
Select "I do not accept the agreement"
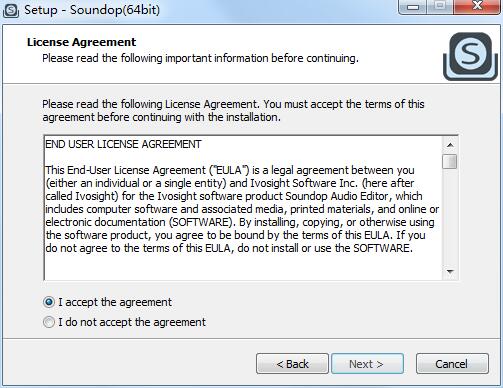pyautogui.click(x=49, y=322)
